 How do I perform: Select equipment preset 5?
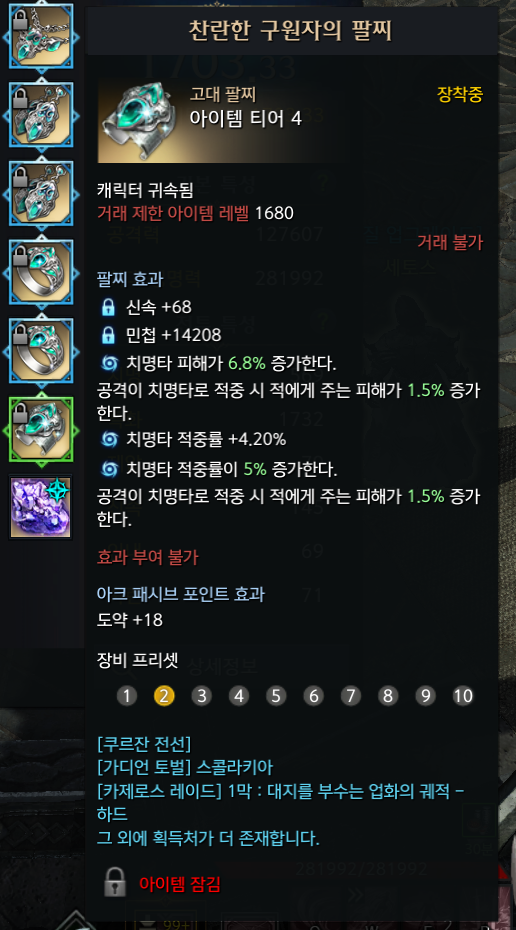276,696
